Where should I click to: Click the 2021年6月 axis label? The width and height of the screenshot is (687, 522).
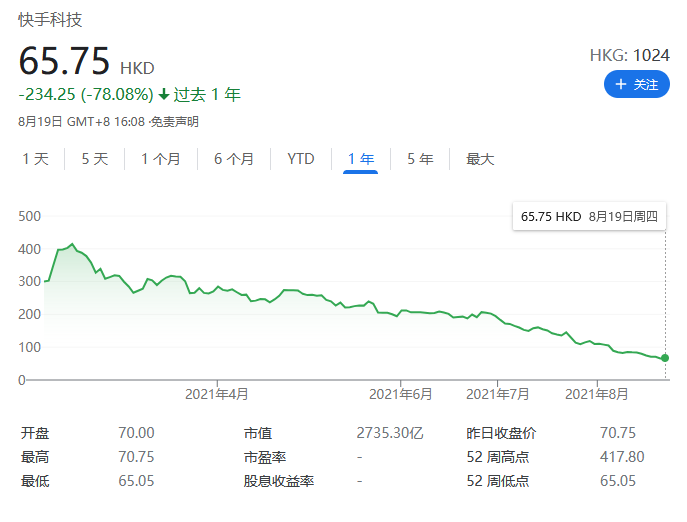coord(401,394)
